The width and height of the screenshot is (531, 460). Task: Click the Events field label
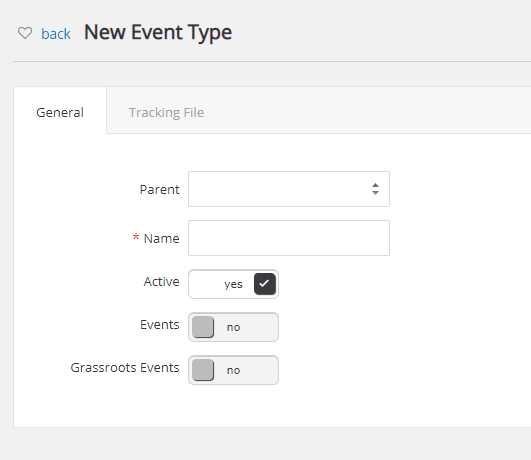160,325
